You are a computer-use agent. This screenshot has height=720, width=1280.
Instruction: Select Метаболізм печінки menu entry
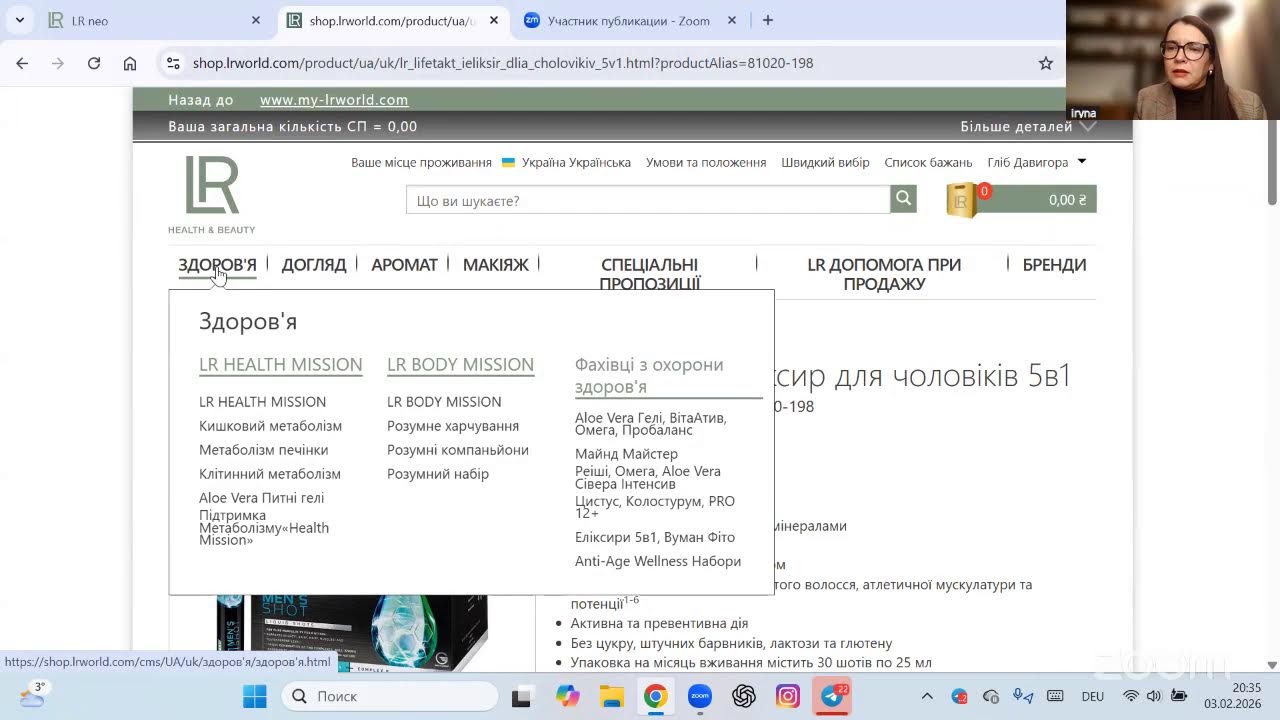263,450
